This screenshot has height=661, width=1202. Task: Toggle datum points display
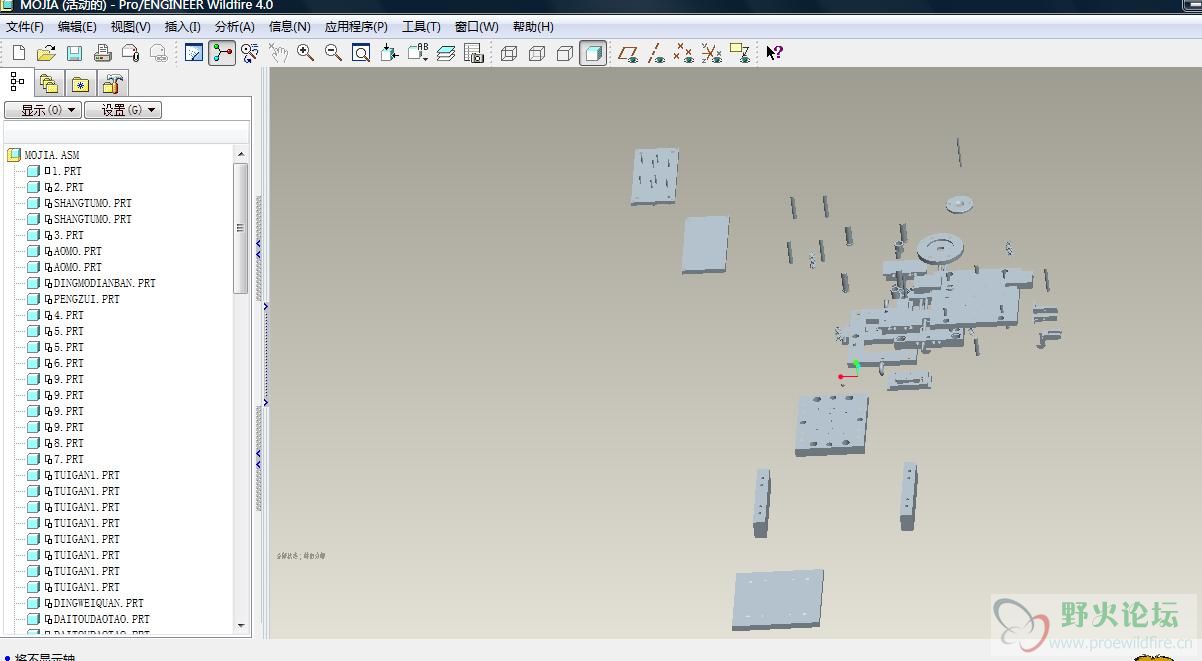(x=684, y=53)
